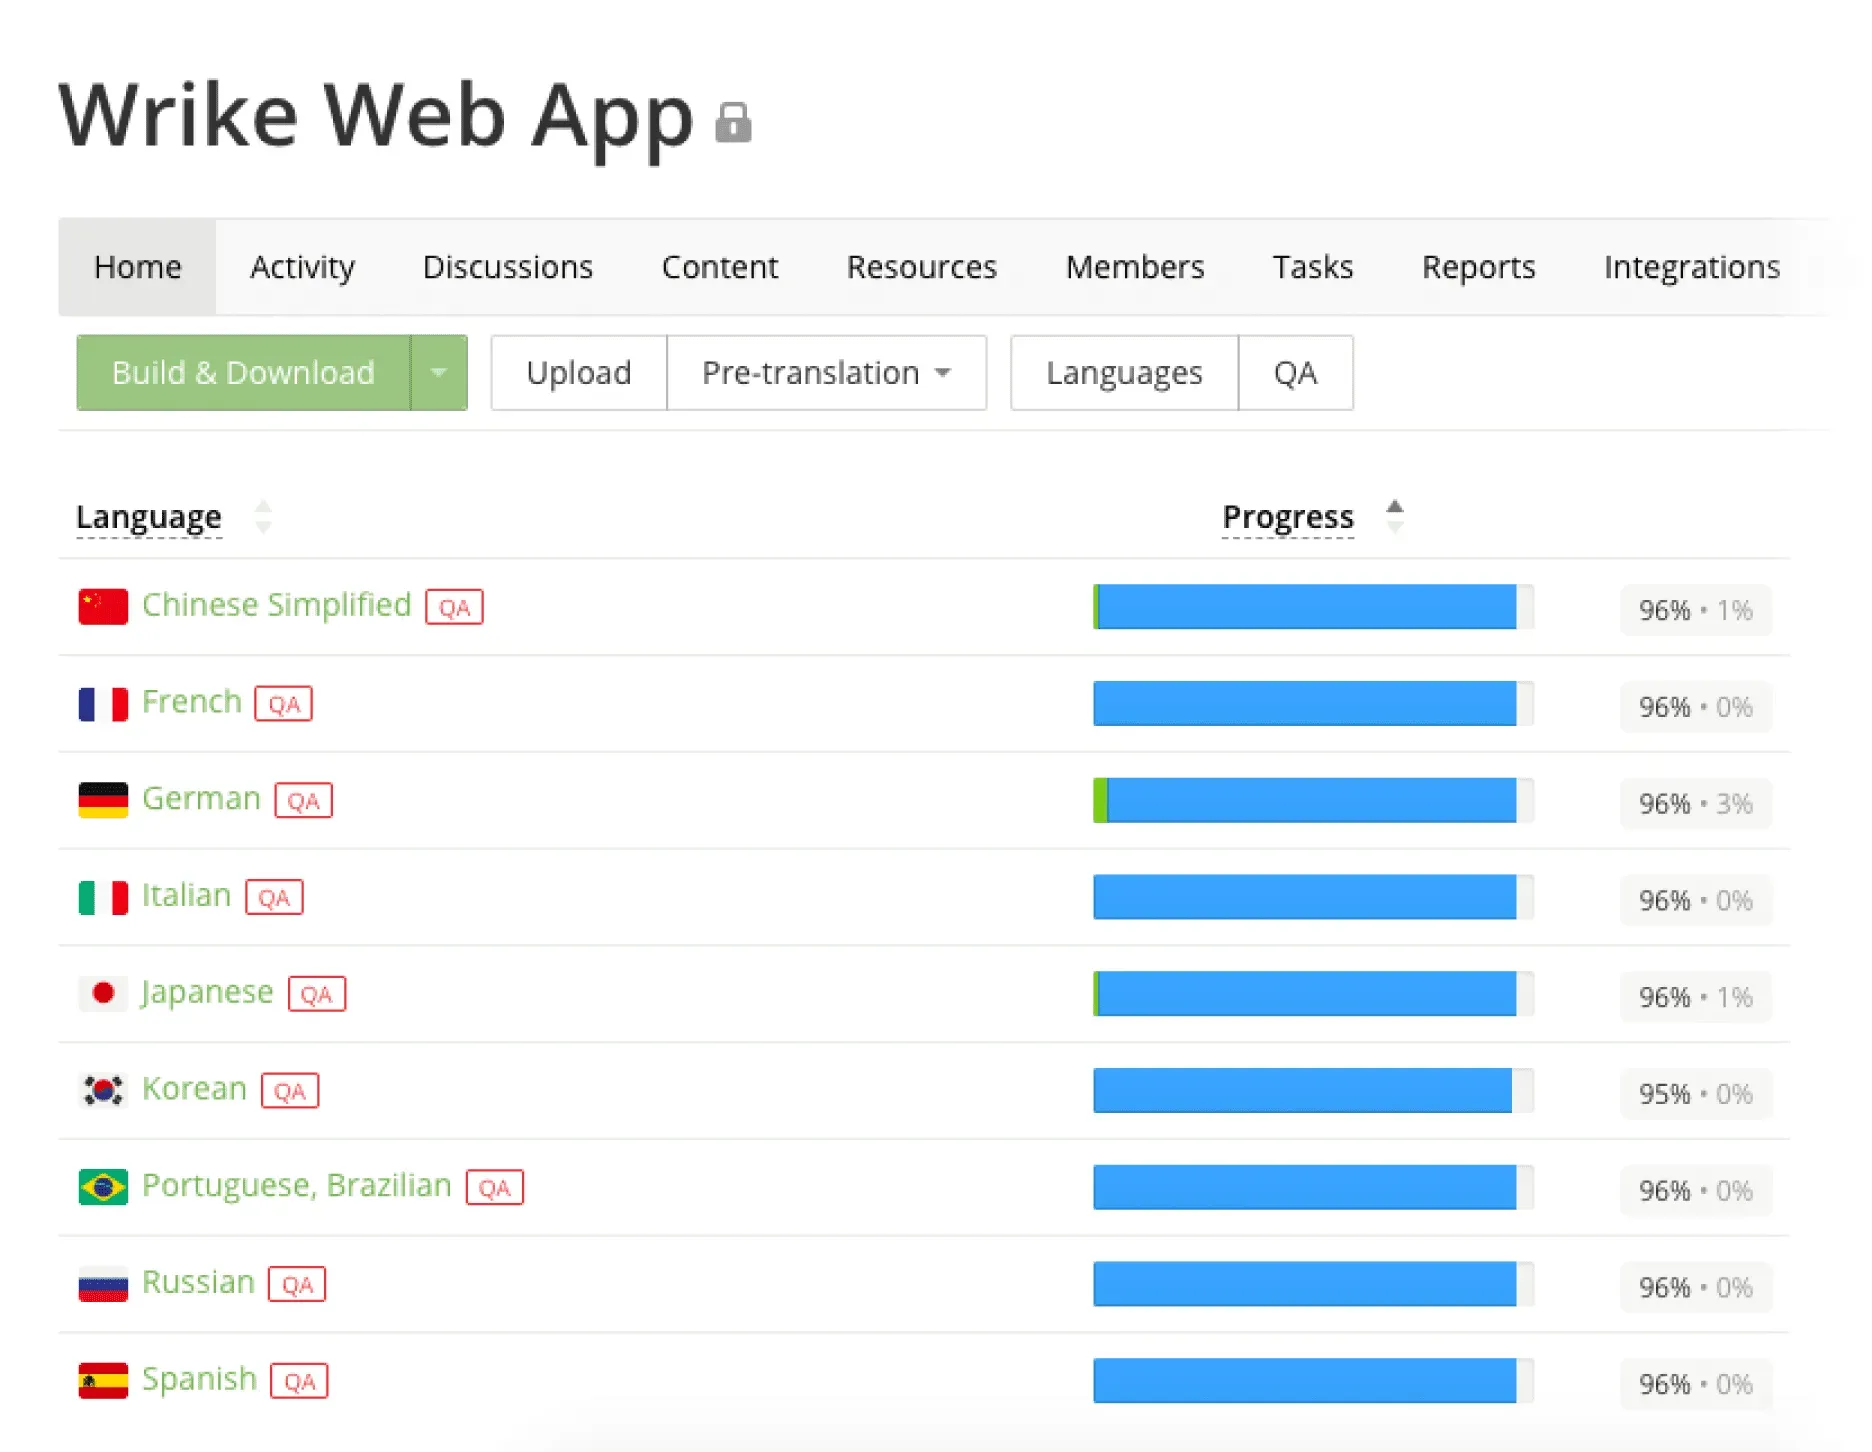Viewport: 1872px width, 1452px height.
Task: Open the QA badge next to German
Action: [303, 800]
